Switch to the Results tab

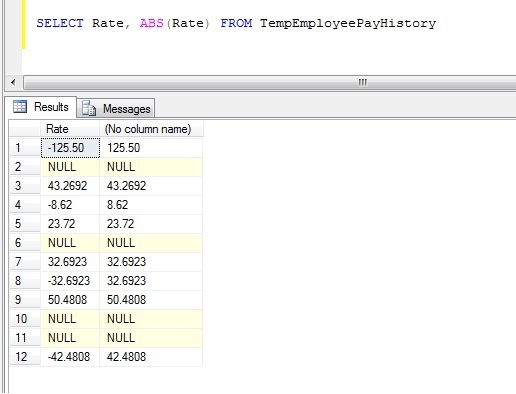(x=41, y=107)
